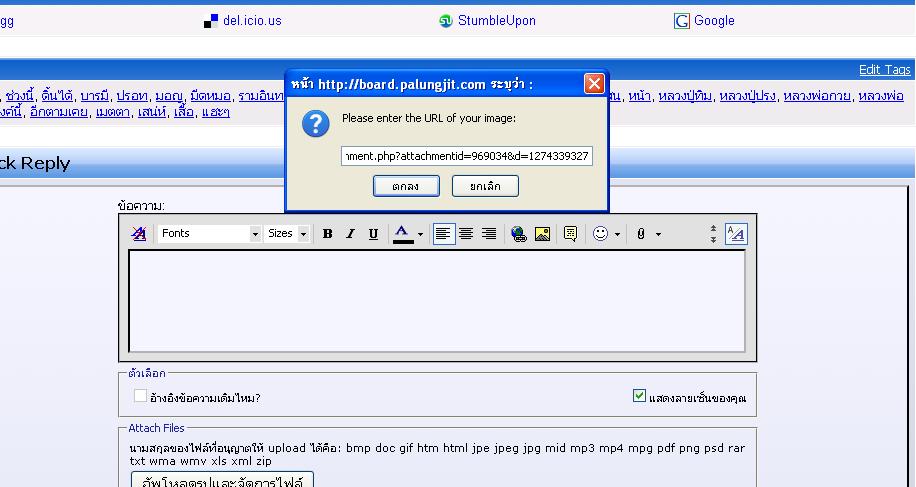This screenshot has width=916, height=487.
Task: Open the text color picker arrow
Action: pyautogui.click(x=420, y=234)
